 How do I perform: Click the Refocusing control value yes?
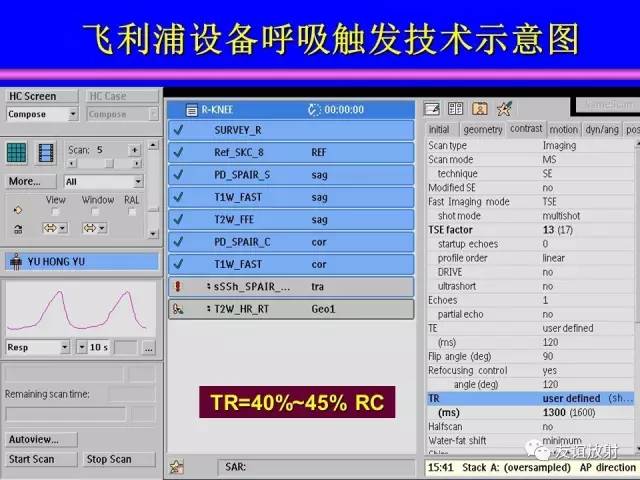[549, 371]
